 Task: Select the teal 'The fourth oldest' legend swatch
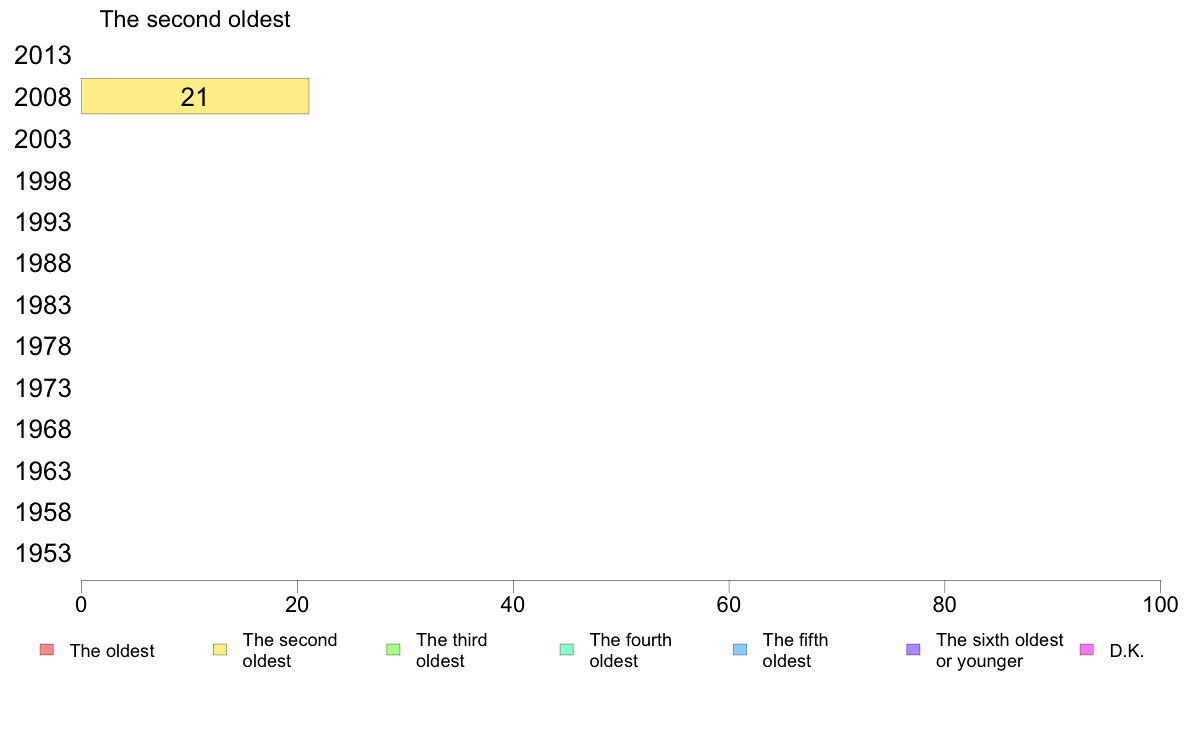tap(567, 650)
